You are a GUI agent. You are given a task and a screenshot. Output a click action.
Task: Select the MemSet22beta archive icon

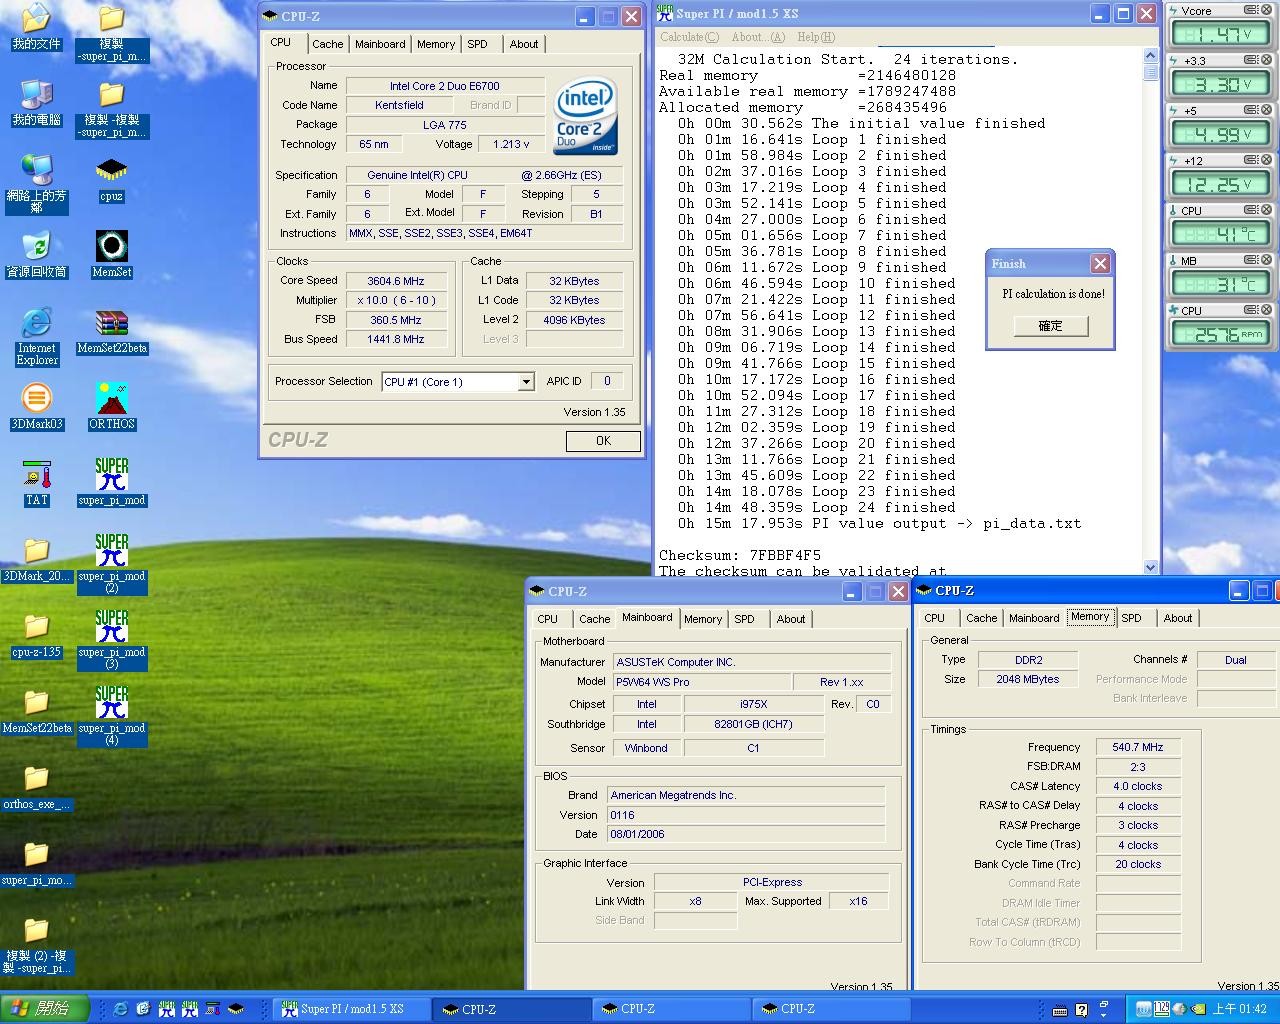tap(111, 332)
